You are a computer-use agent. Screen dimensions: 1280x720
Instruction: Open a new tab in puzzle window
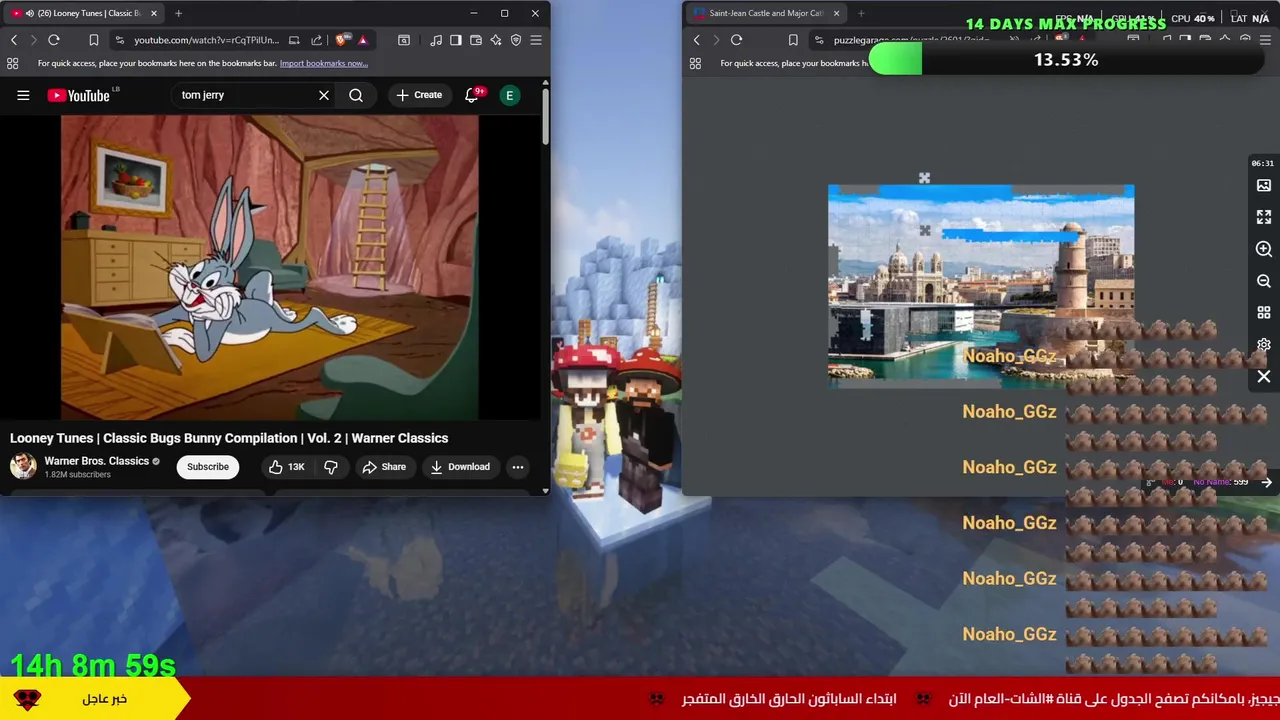click(x=861, y=13)
